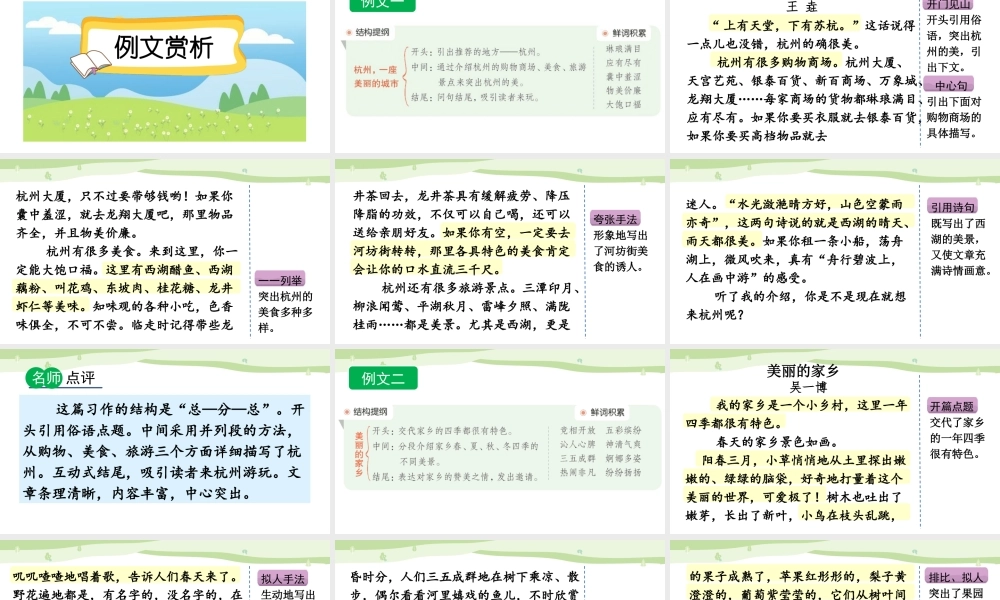Click the purple 开篇点题 annotation tag

(x=952, y=406)
